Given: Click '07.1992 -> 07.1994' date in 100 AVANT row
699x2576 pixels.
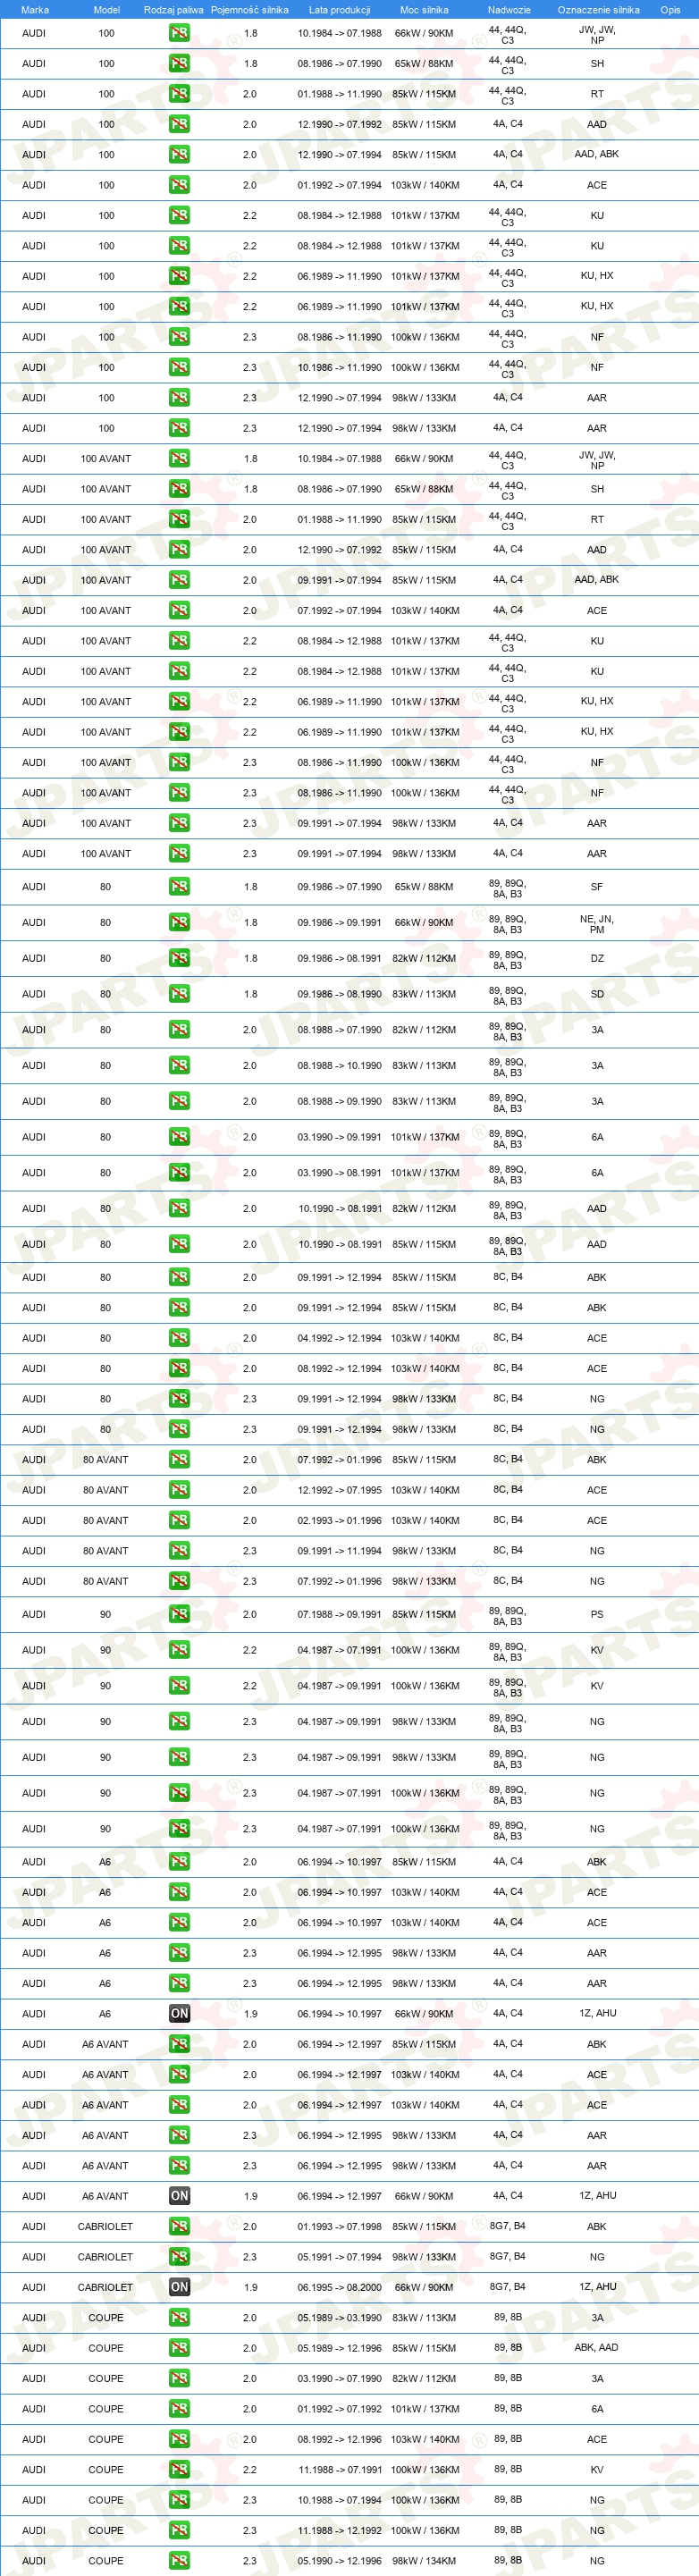Looking at the screenshot, I should pos(339,611).
